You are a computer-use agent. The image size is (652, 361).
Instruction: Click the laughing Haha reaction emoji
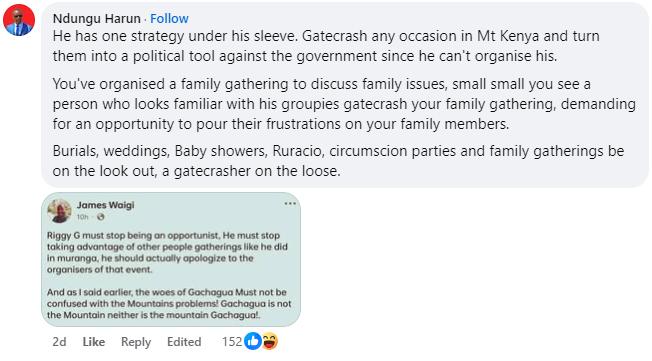tap(270, 341)
